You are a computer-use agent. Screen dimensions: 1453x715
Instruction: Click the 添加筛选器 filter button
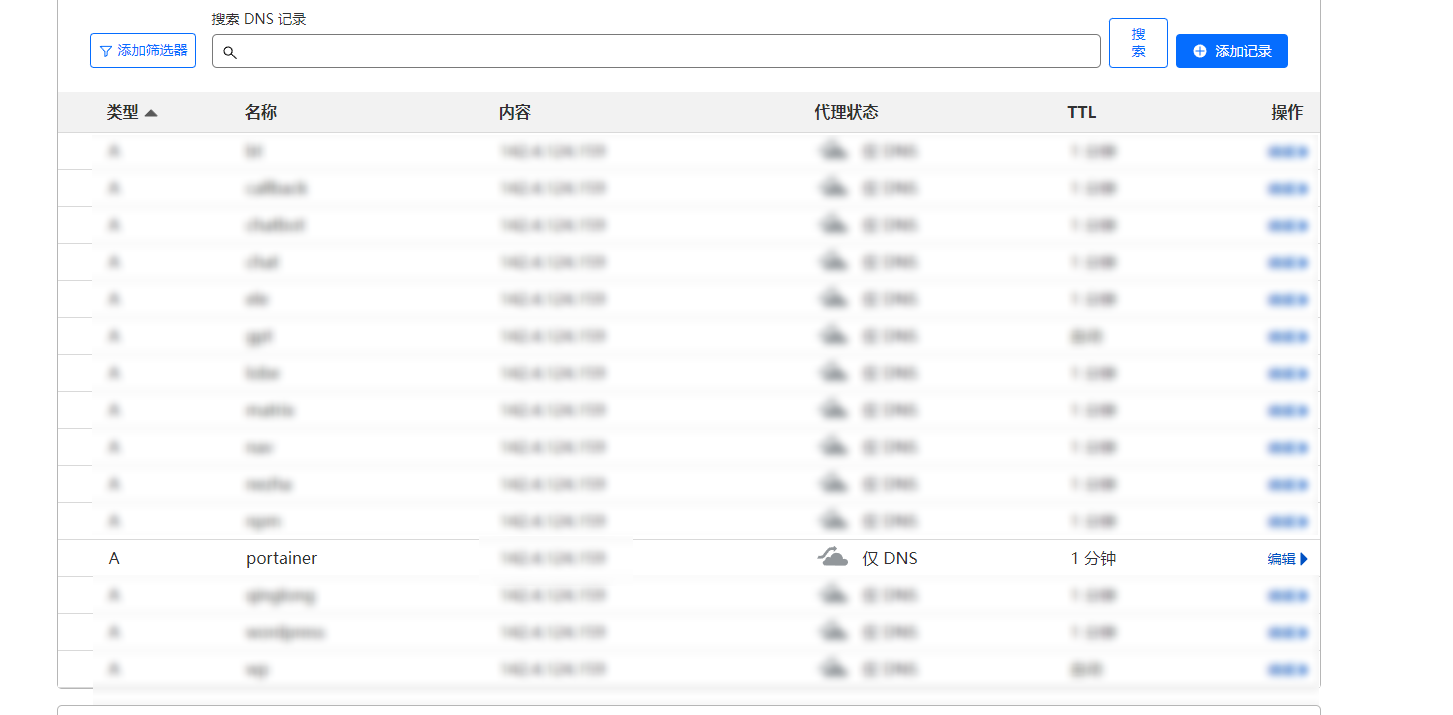pyautogui.click(x=143, y=51)
